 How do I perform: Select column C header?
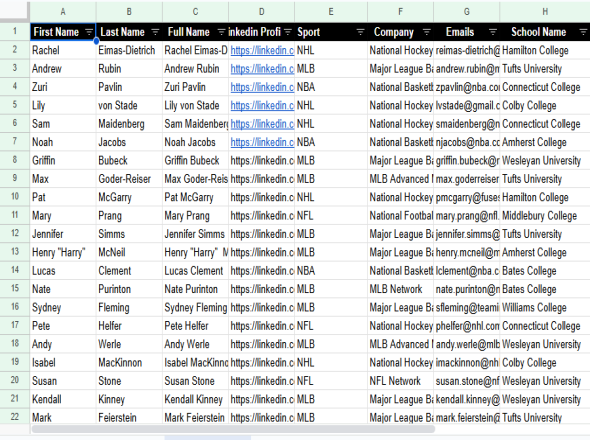[x=195, y=12]
